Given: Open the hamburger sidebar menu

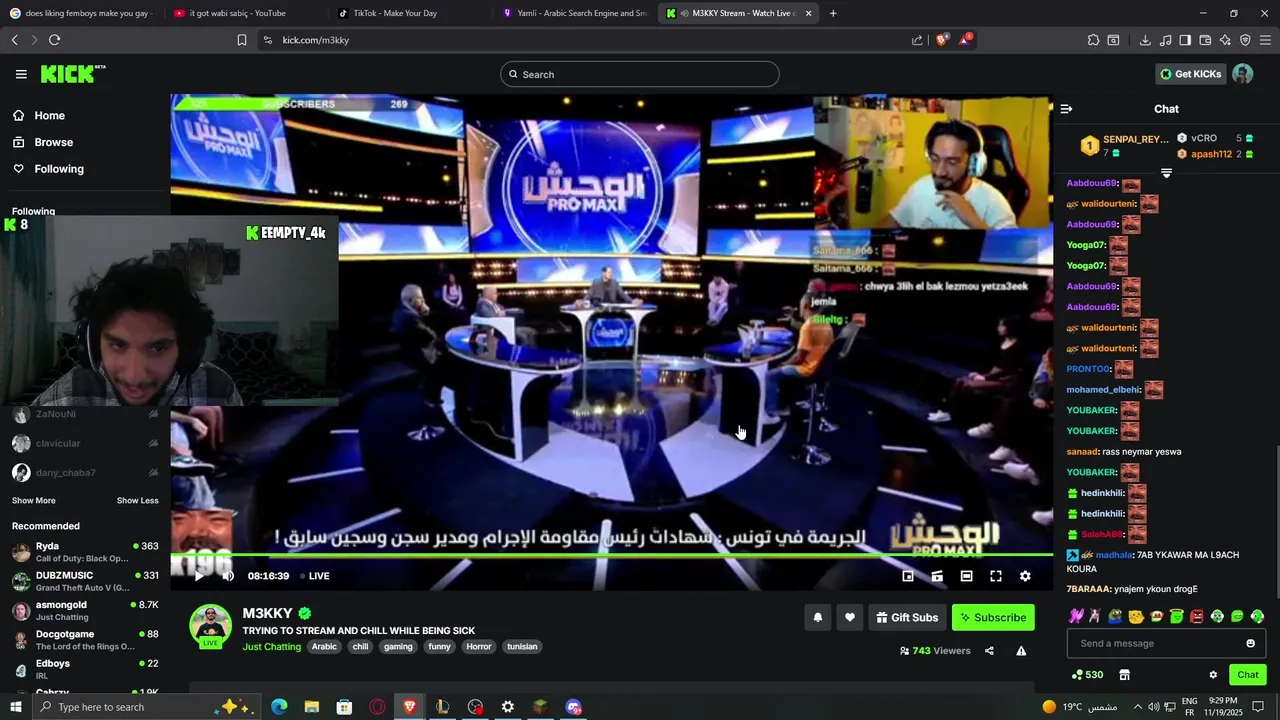Looking at the screenshot, I should [x=21, y=74].
